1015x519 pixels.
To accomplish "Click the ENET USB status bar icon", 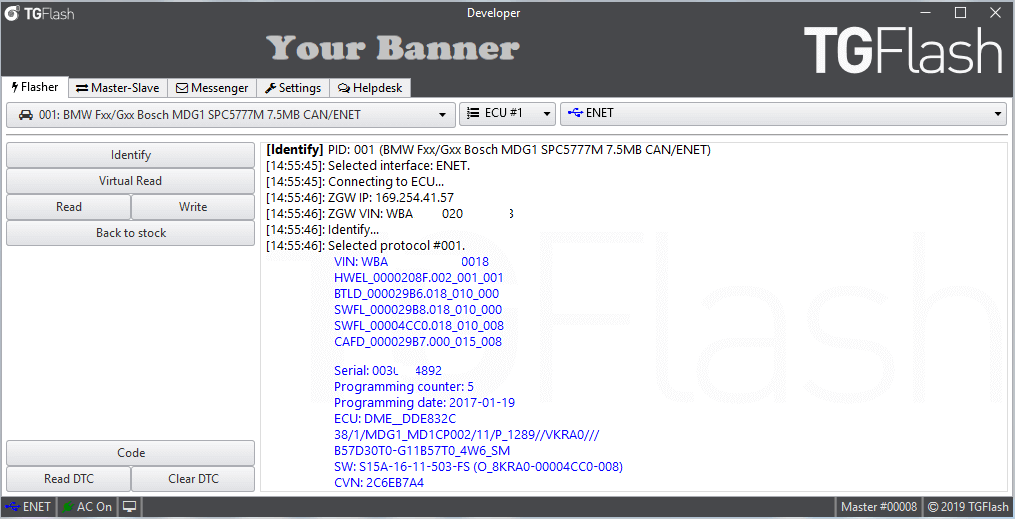I will point(12,507).
